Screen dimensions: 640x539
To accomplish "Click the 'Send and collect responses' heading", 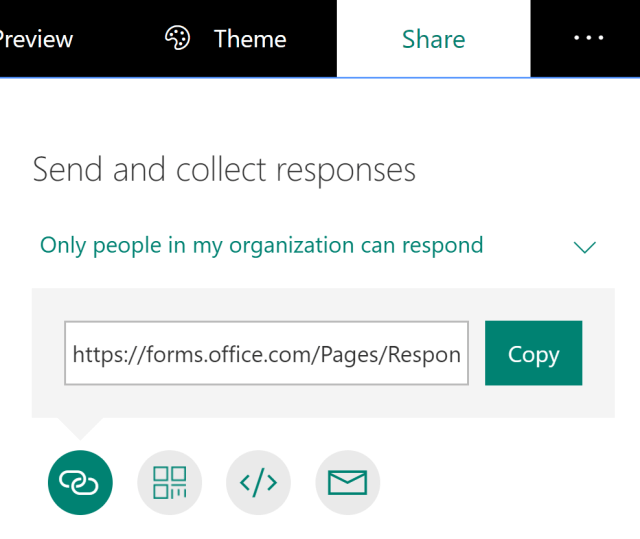I will pyautogui.click(x=224, y=169).
